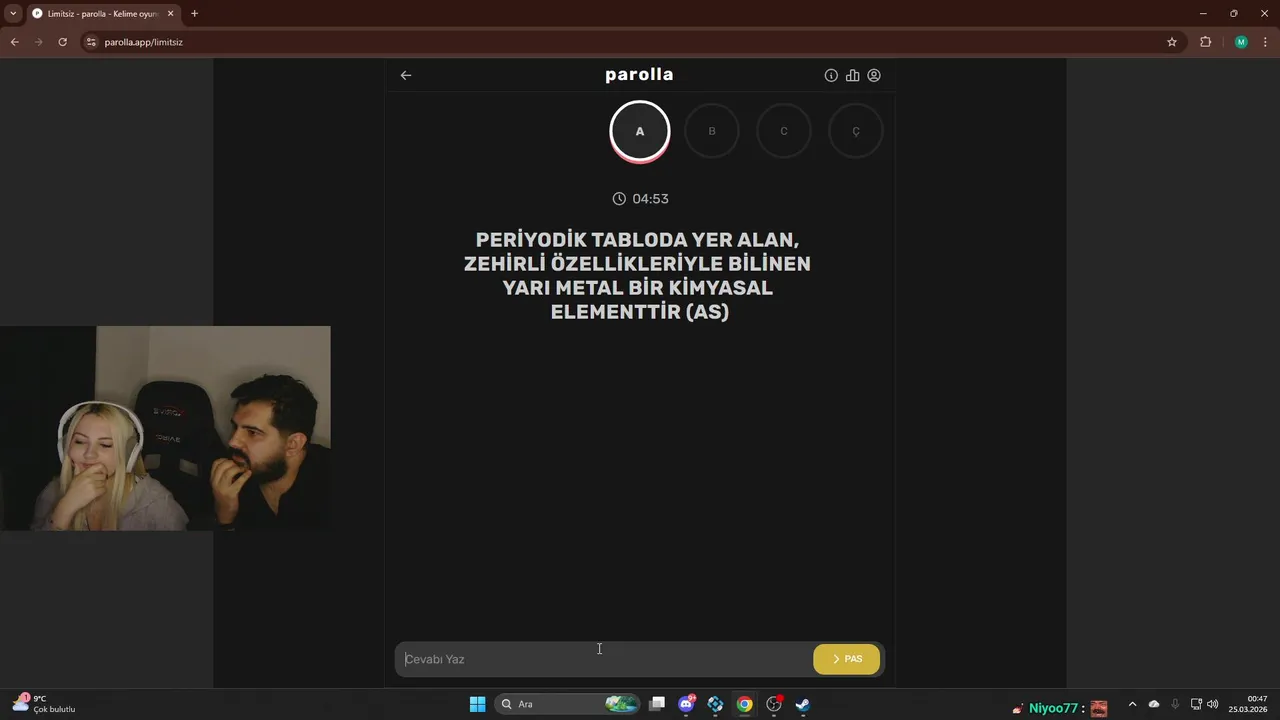Open the statistics bar chart icon
This screenshot has width=1280, height=720.
(x=852, y=75)
